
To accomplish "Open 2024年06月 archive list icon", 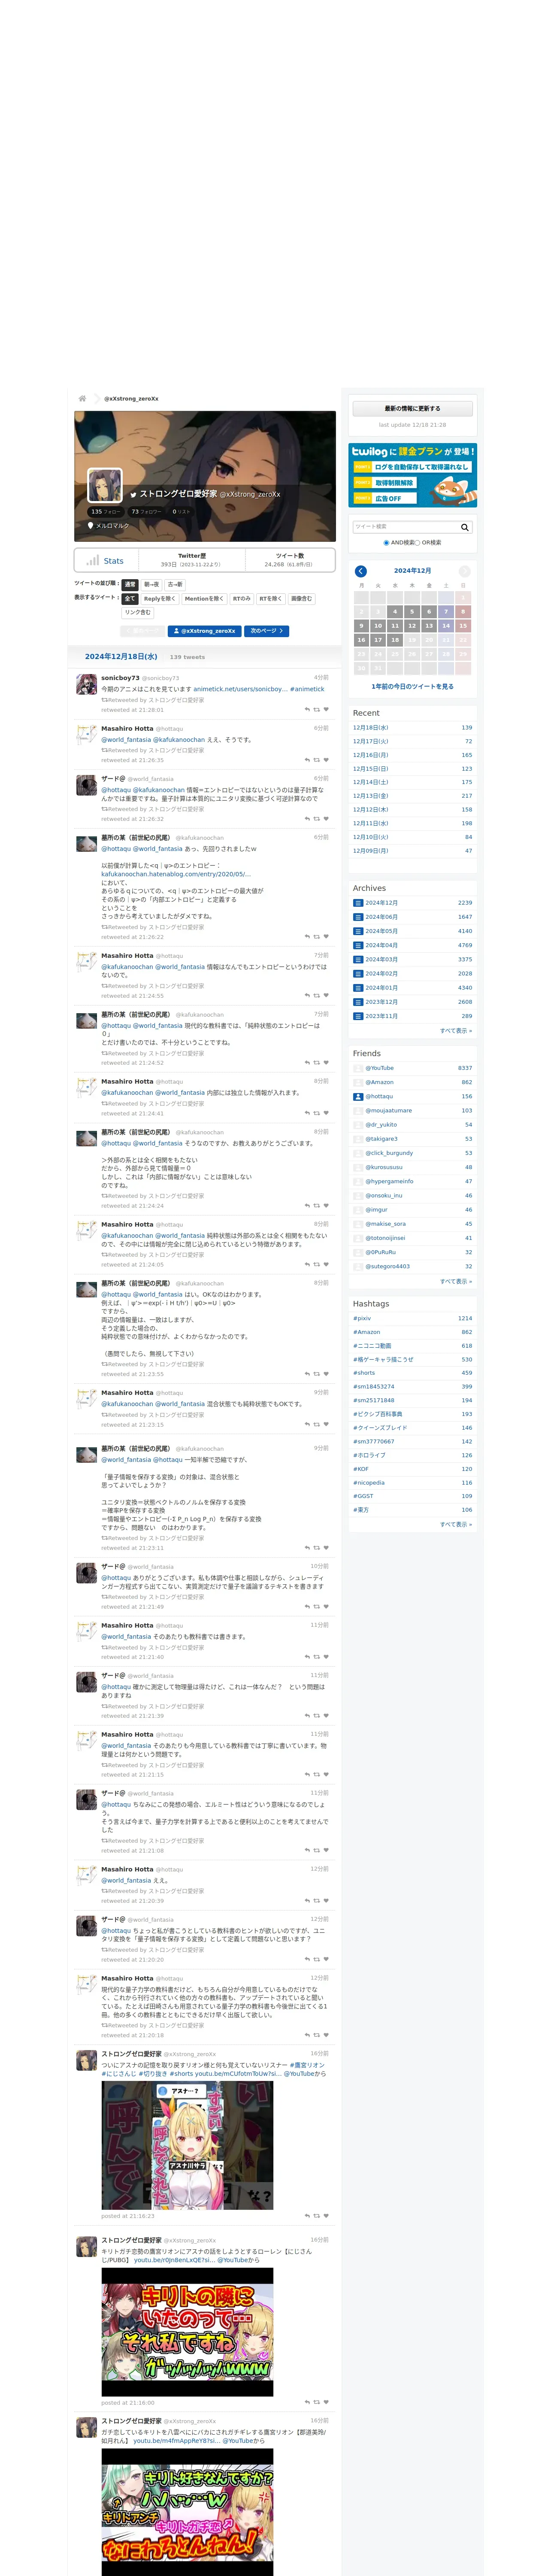I will [358, 917].
